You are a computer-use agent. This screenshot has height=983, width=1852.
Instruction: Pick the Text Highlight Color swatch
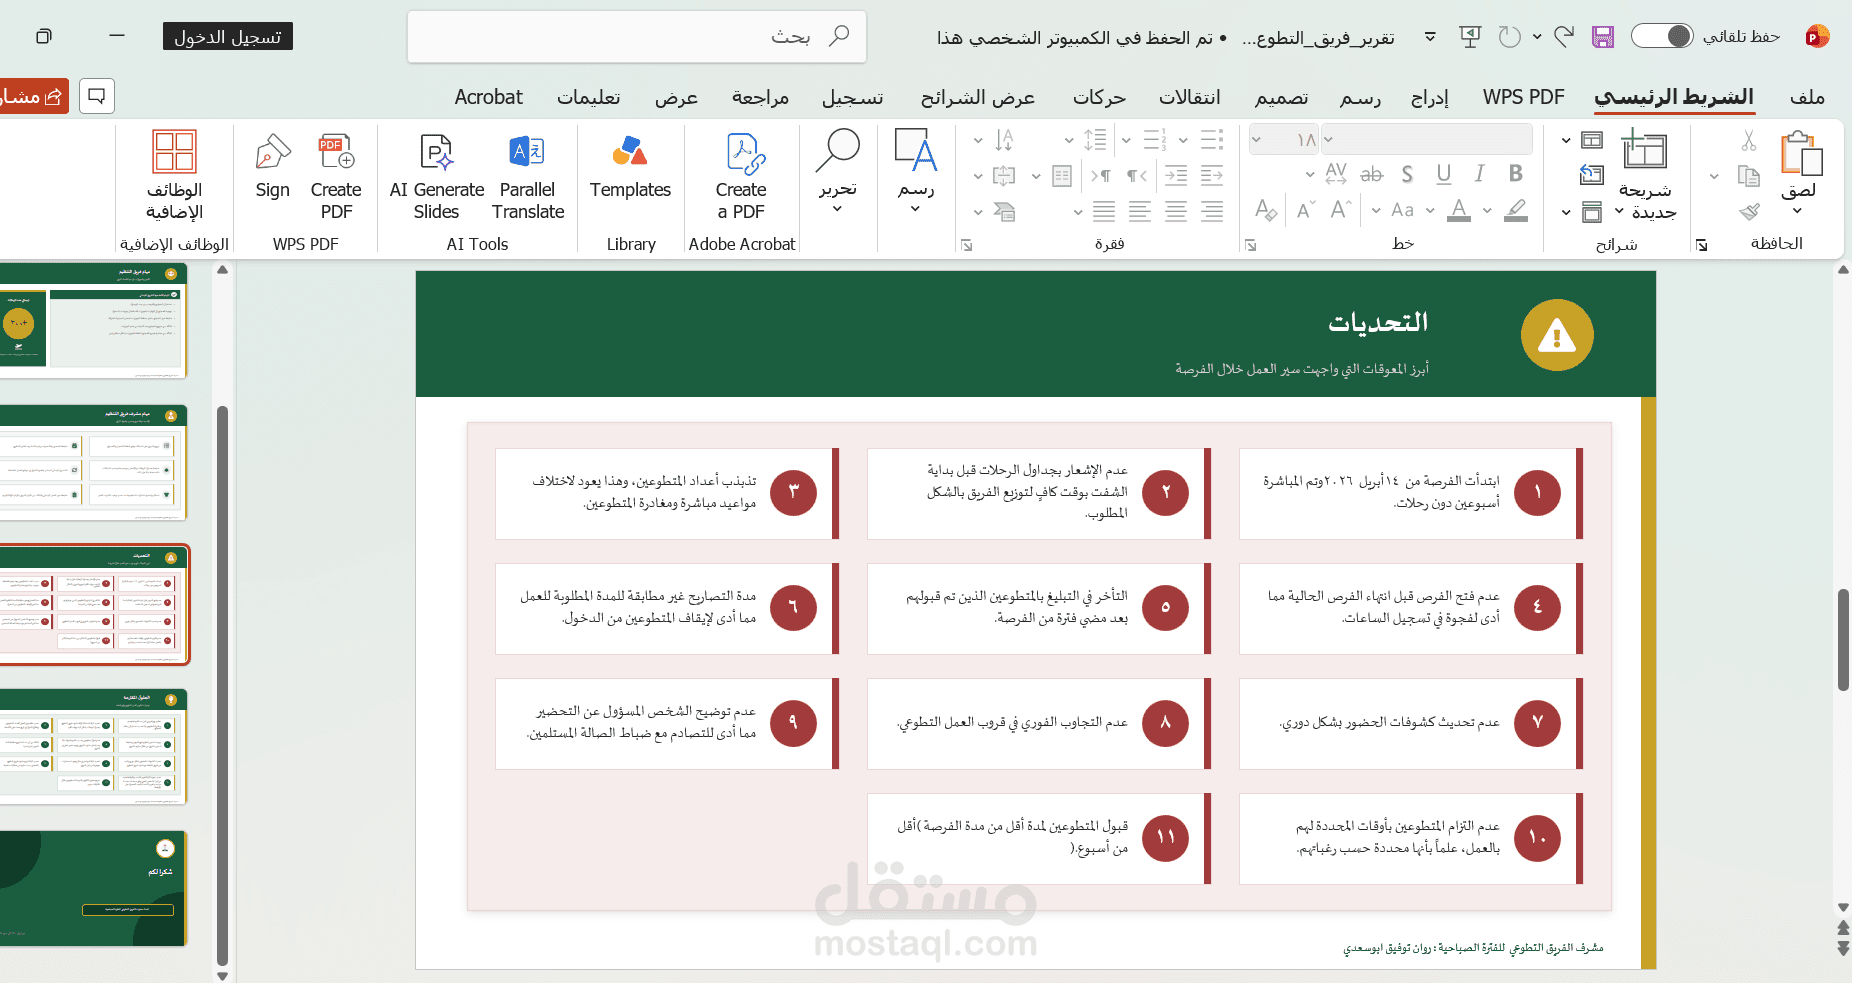click(x=1516, y=210)
